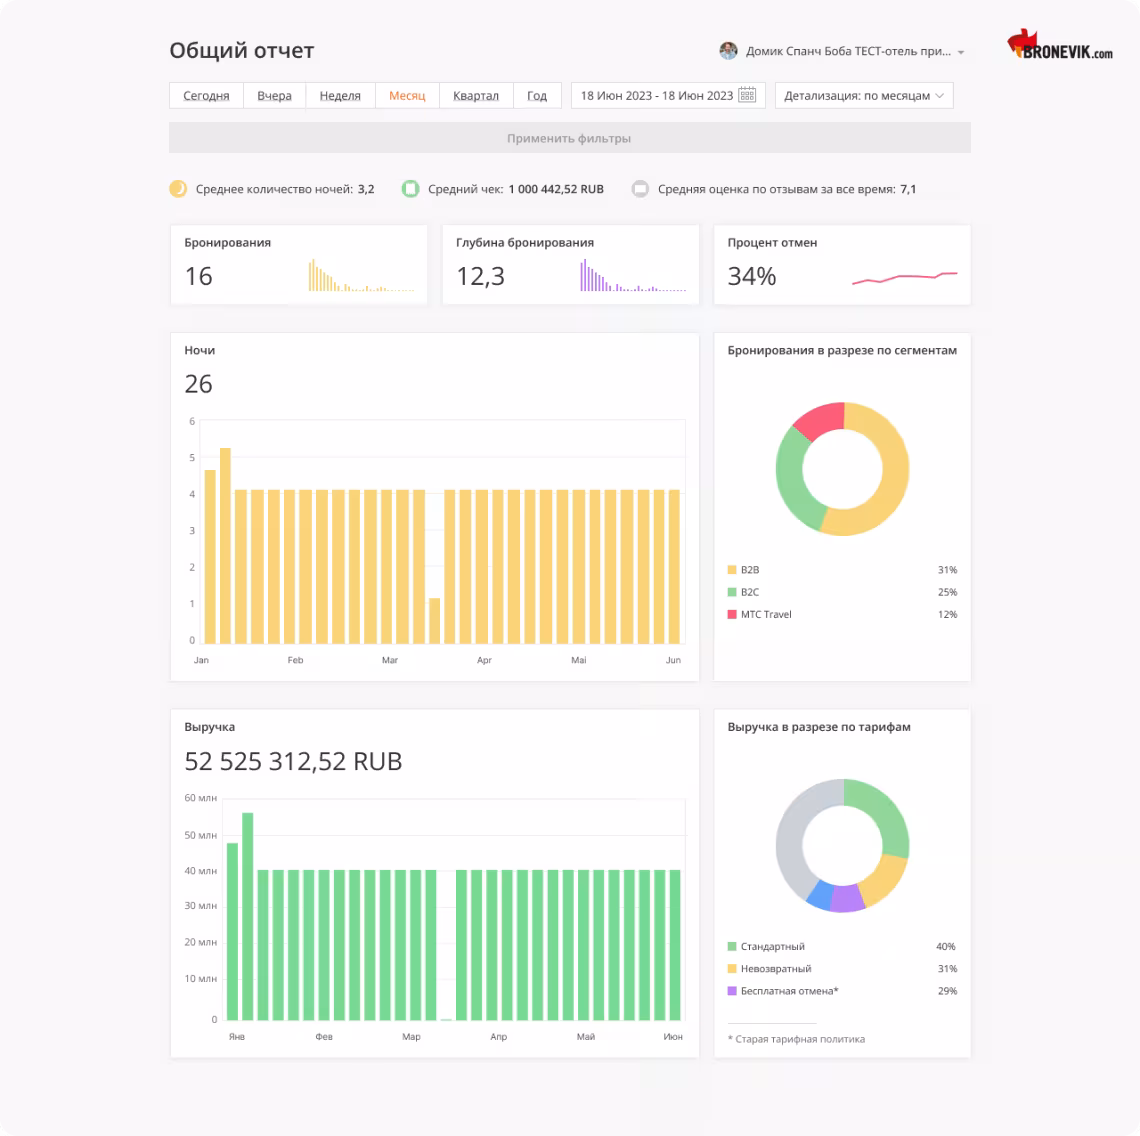Click the shortest bar in Ночи chart
The width and height of the screenshot is (1140, 1136).
point(434,620)
